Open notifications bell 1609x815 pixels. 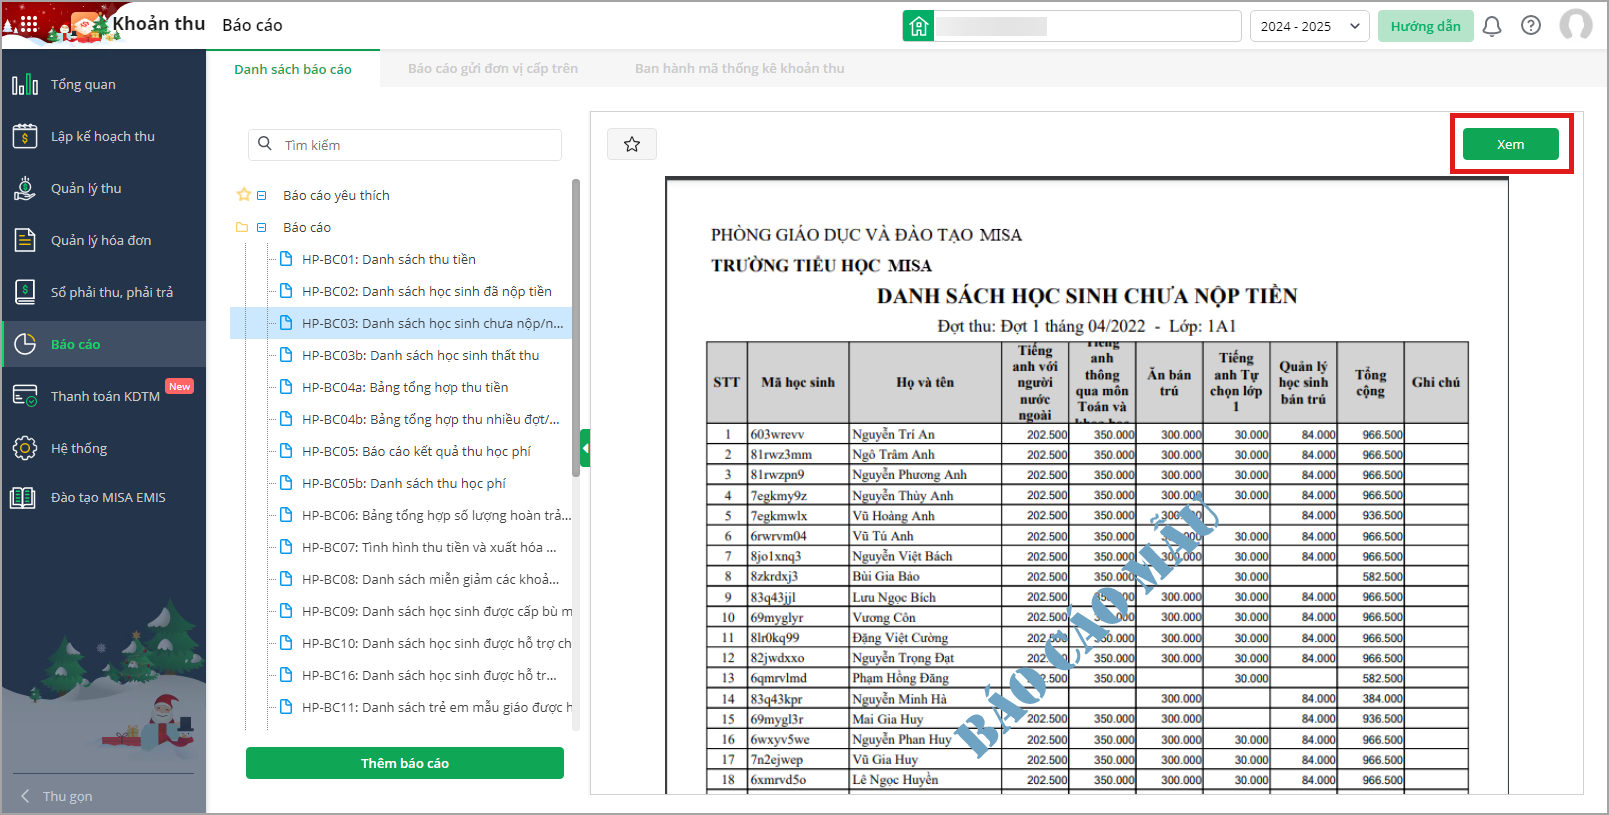click(1492, 26)
